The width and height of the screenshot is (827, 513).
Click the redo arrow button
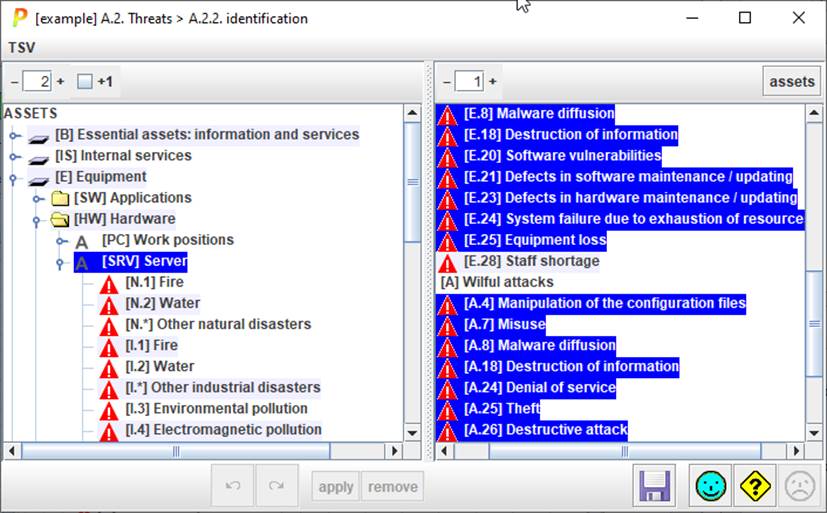tap(276, 487)
